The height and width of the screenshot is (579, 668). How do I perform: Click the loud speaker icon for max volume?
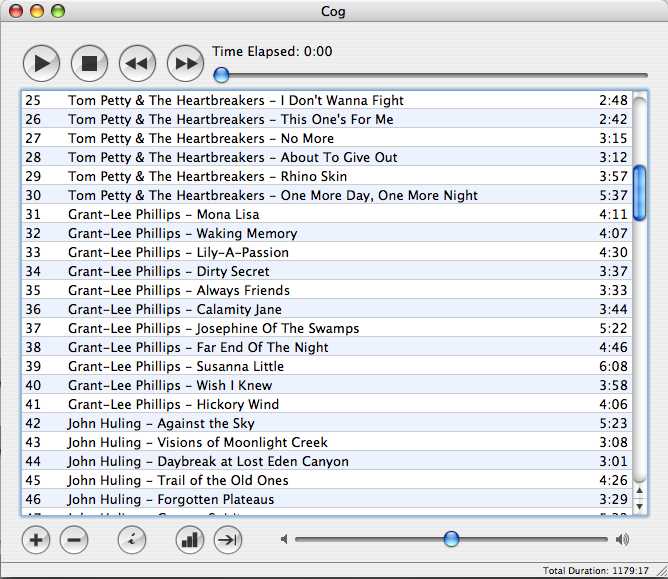click(622, 540)
